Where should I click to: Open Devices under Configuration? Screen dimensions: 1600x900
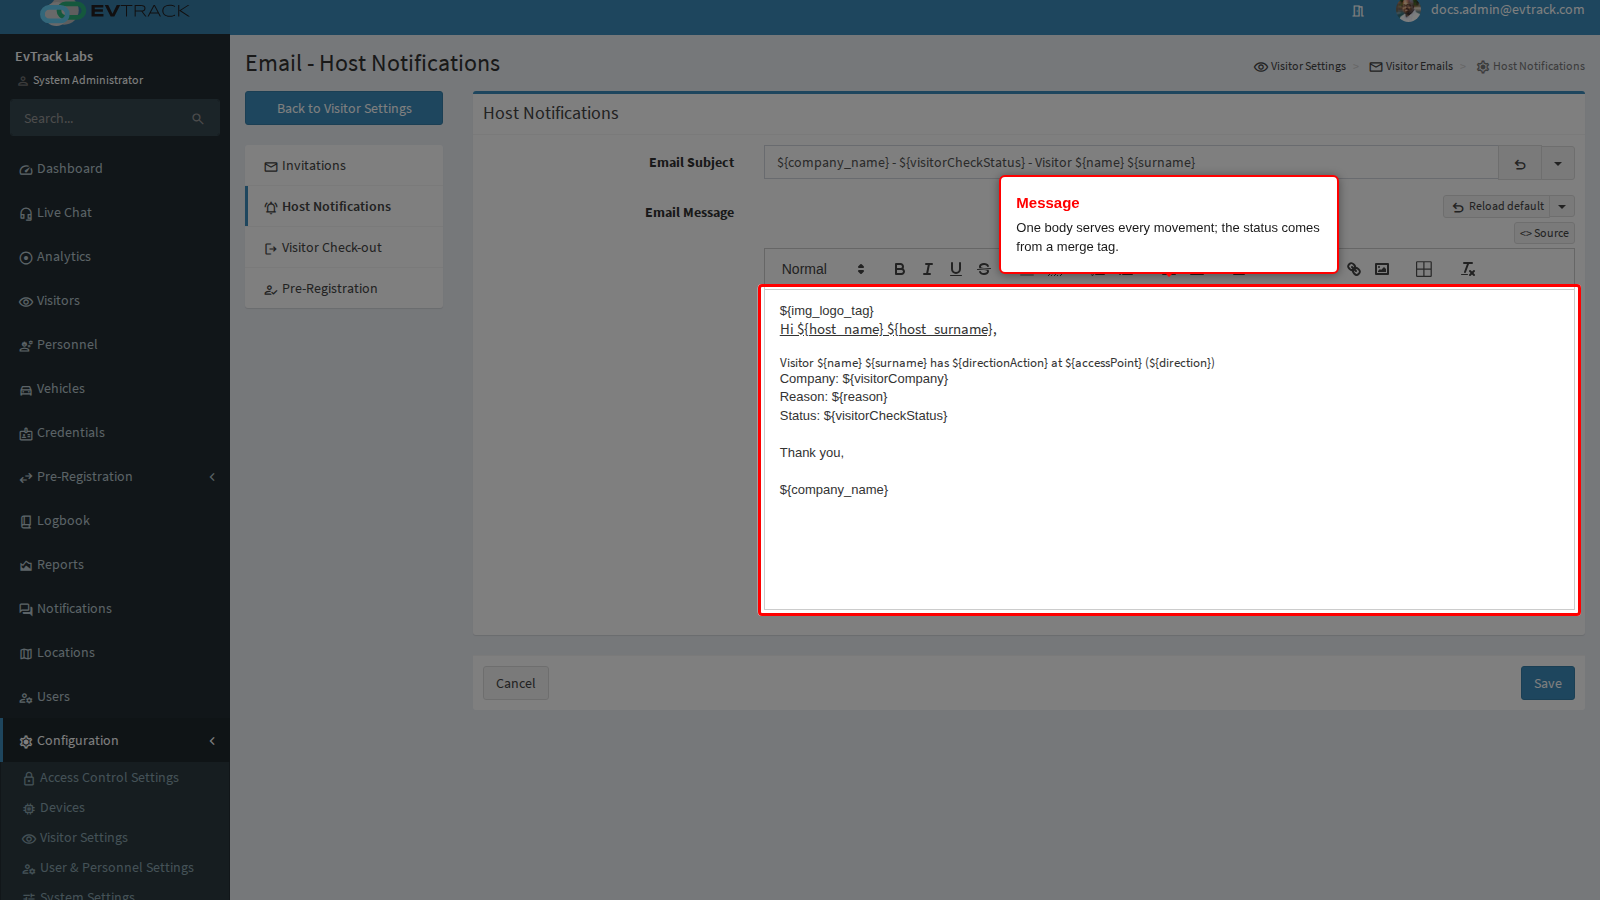click(115, 808)
